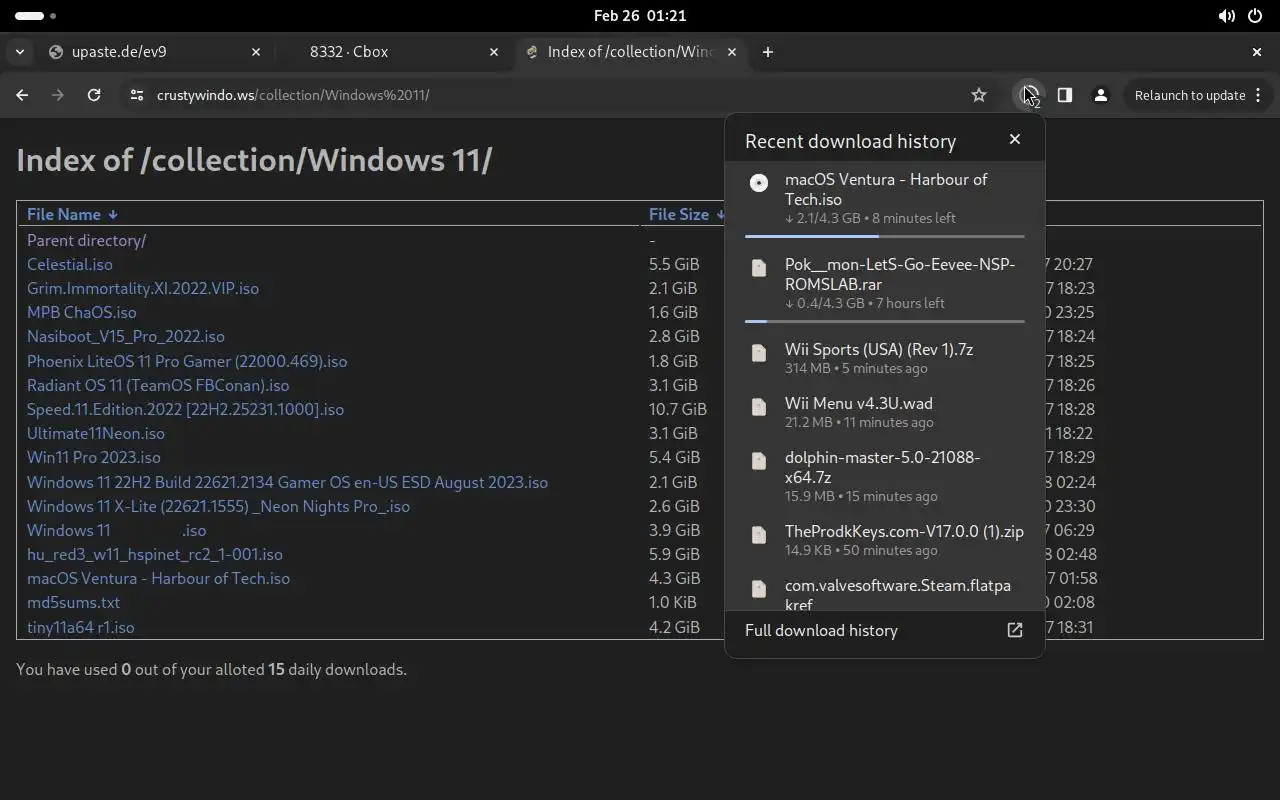Screen dimensions: 1280x800
Task: Open the macOS Ventura - Harbour of Tech.iso link
Action: 158,578
